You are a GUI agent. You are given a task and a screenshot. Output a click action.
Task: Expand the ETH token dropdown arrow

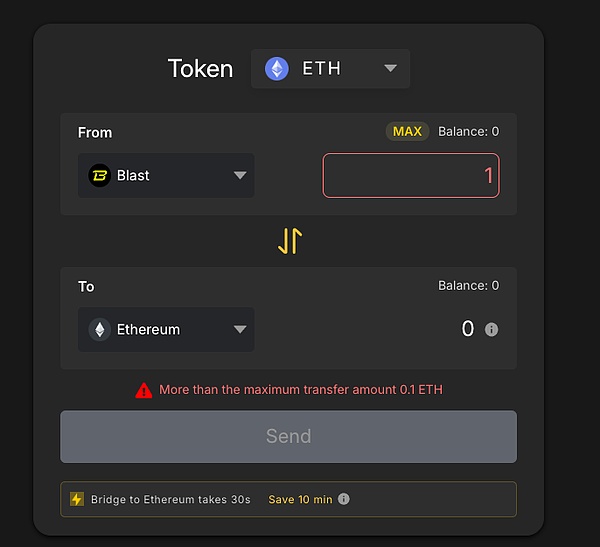(390, 68)
